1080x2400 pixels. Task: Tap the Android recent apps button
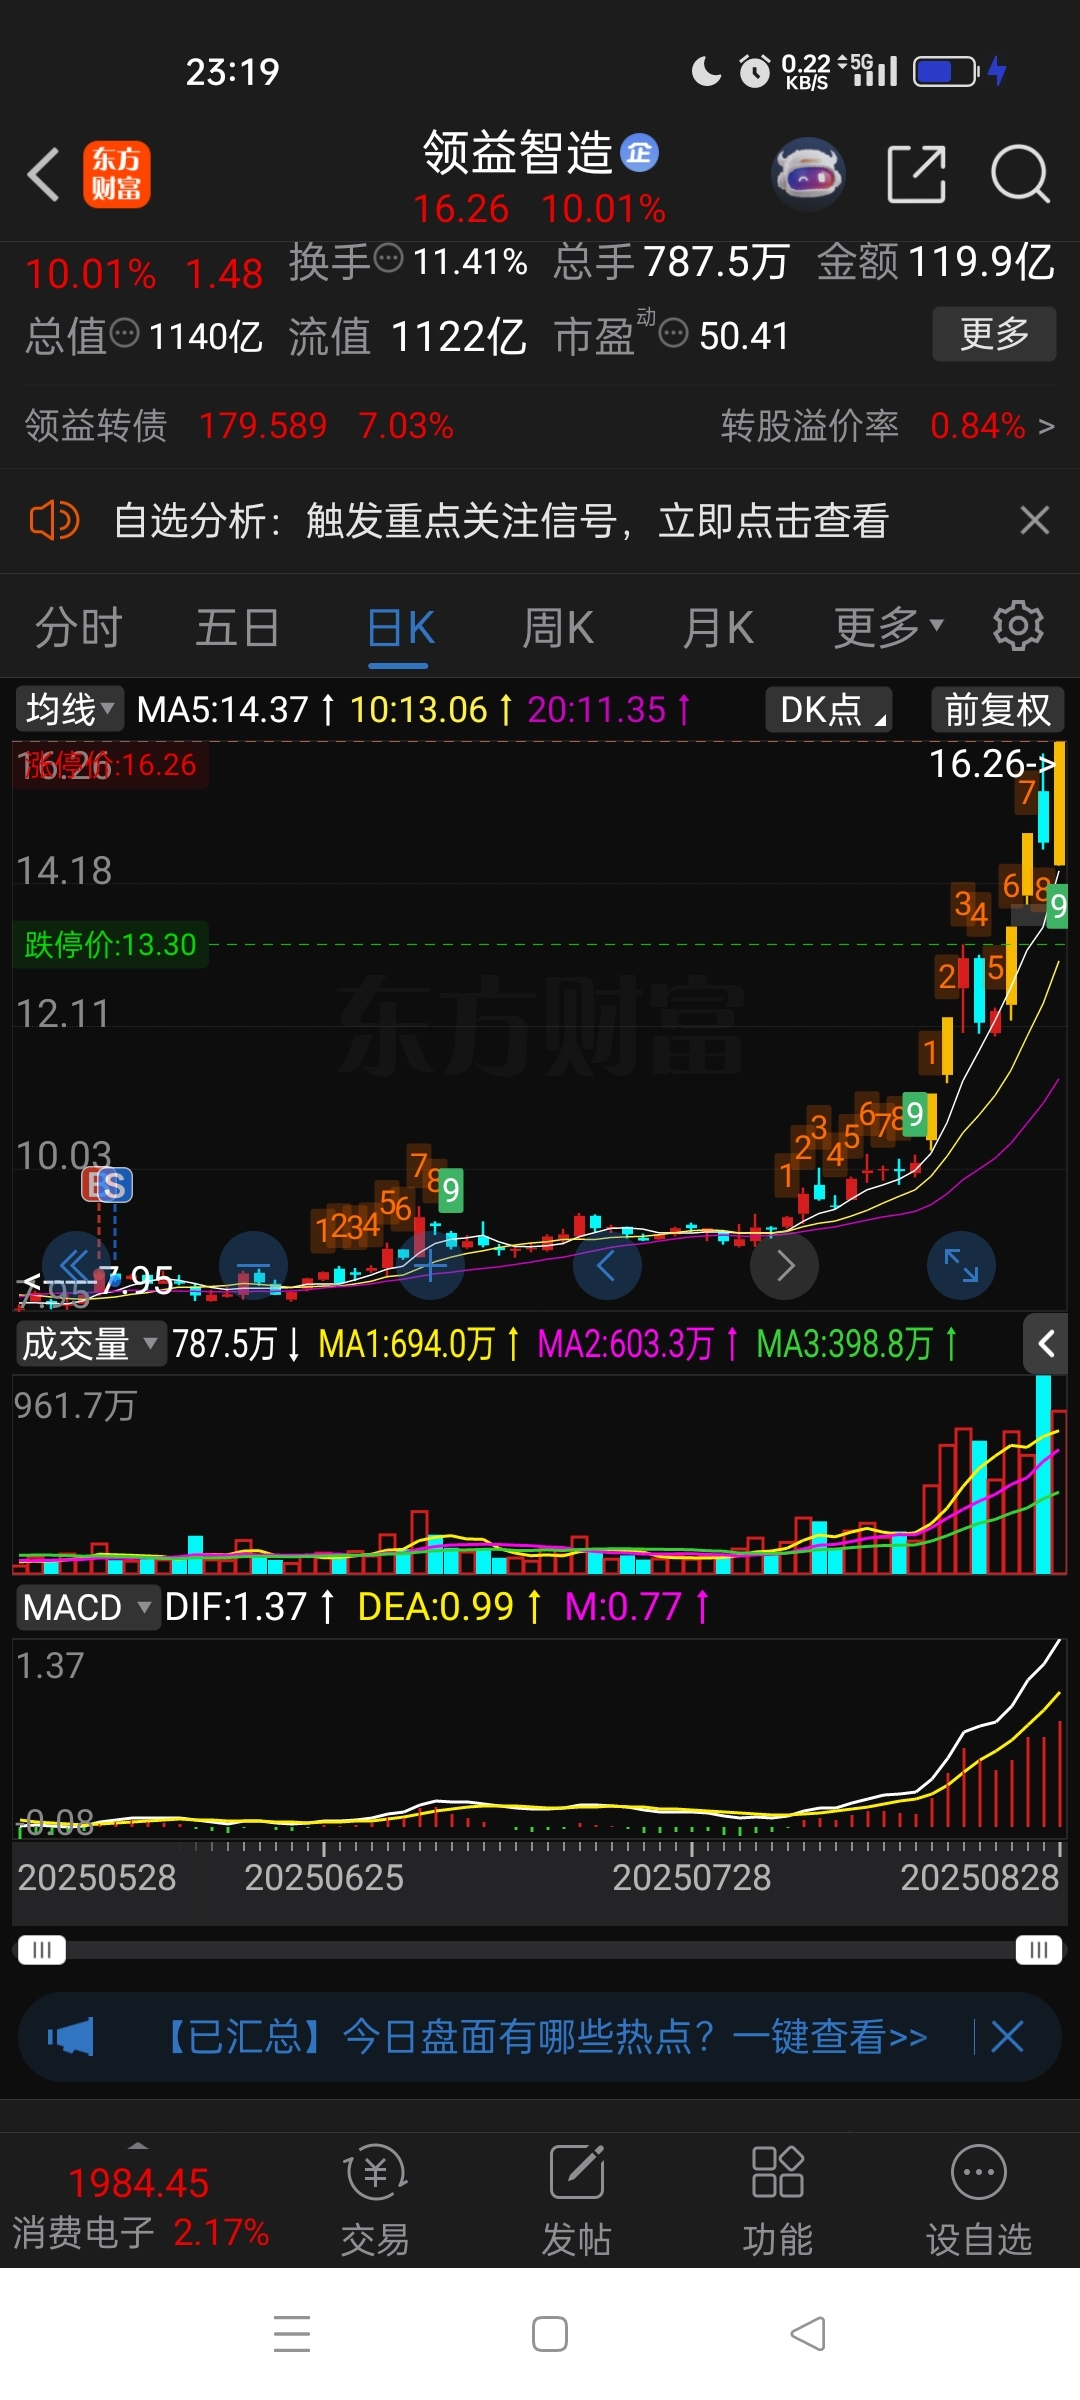pyautogui.click(x=292, y=2334)
